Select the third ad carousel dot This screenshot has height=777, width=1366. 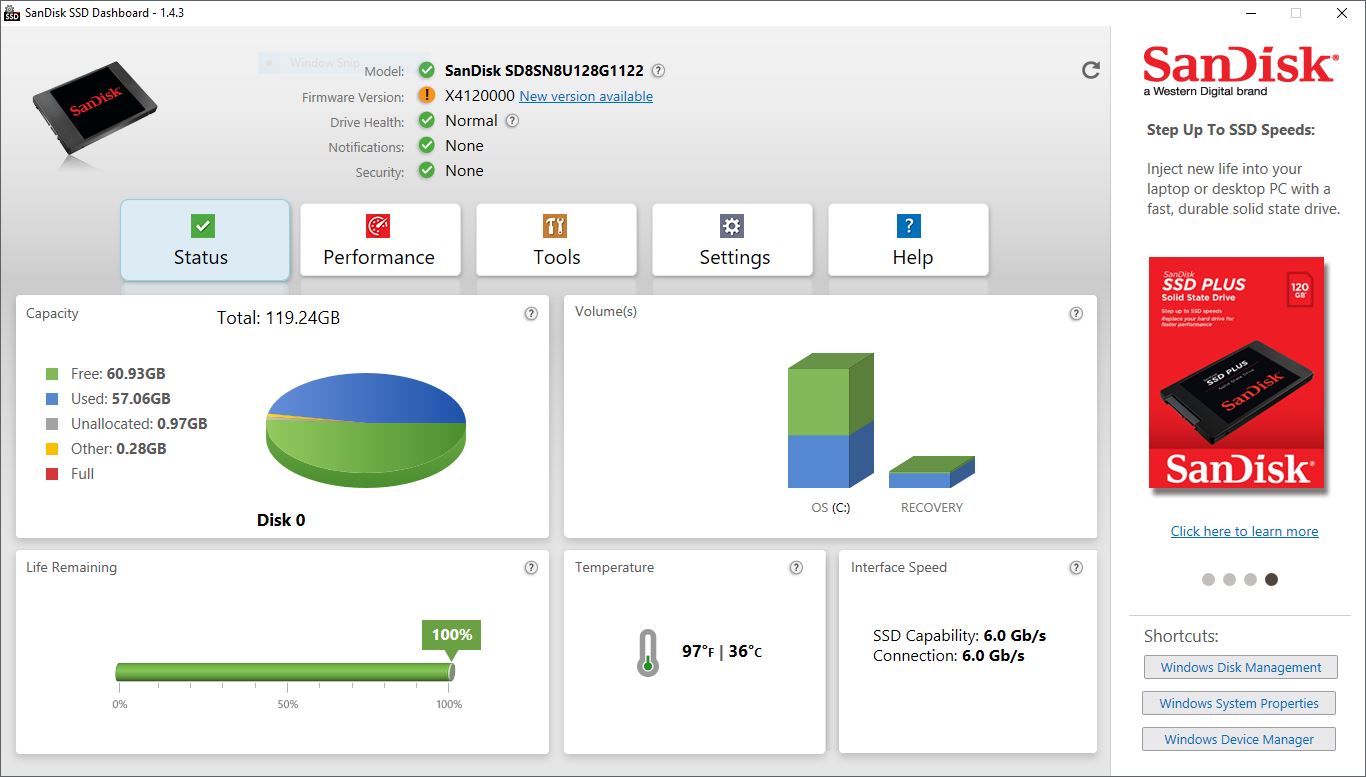coord(1250,579)
